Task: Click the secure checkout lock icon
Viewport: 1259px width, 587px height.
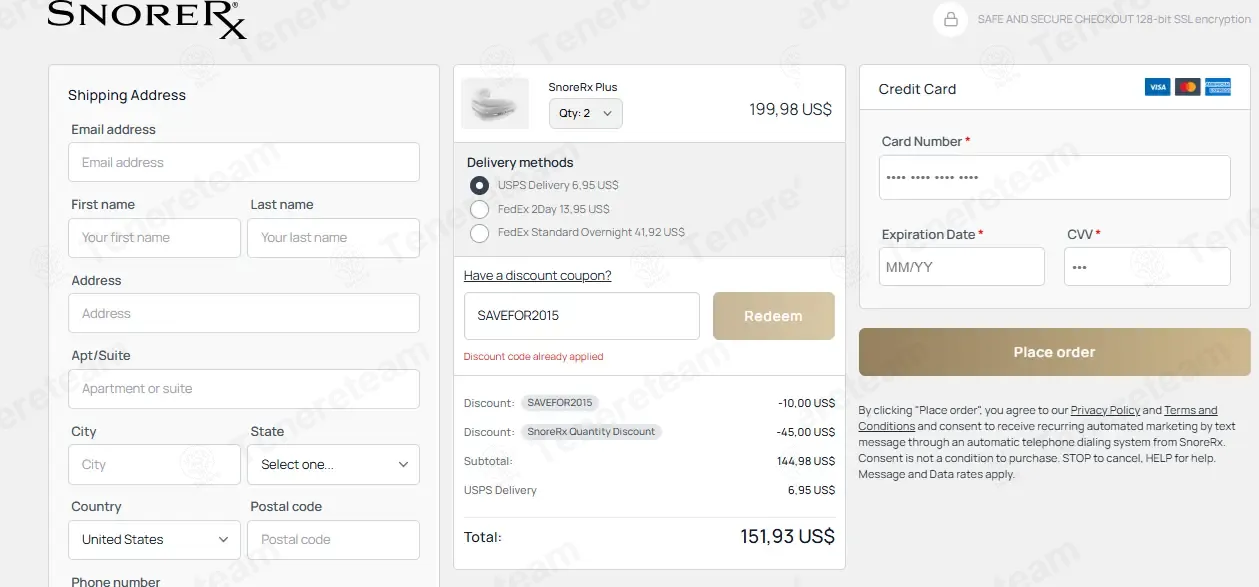Action: coord(950,19)
